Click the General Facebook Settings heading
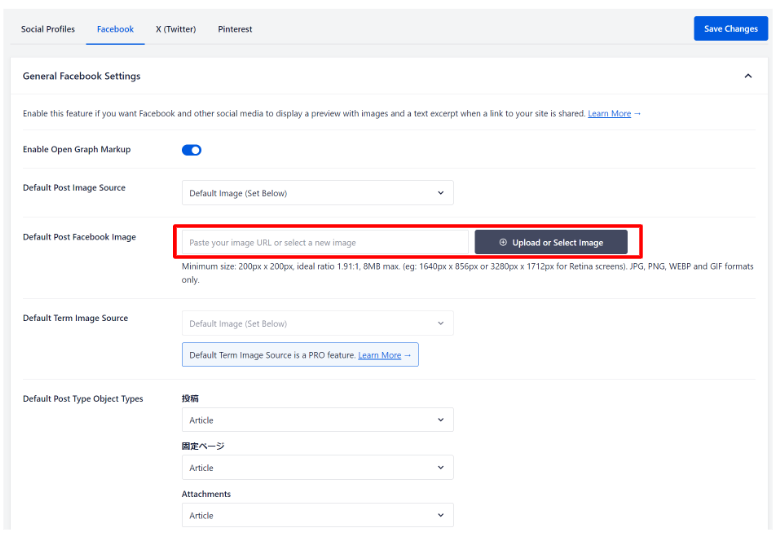The height and width of the screenshot is (540, 776). pyautogui.click(x=82, y=76)
